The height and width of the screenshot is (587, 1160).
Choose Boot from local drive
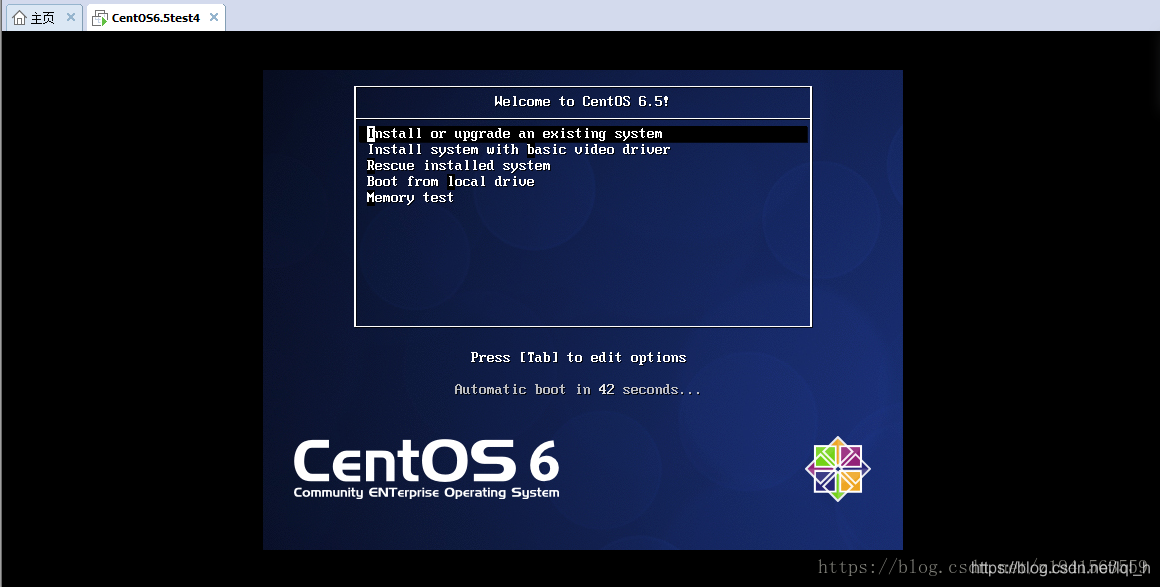[451, 181]
